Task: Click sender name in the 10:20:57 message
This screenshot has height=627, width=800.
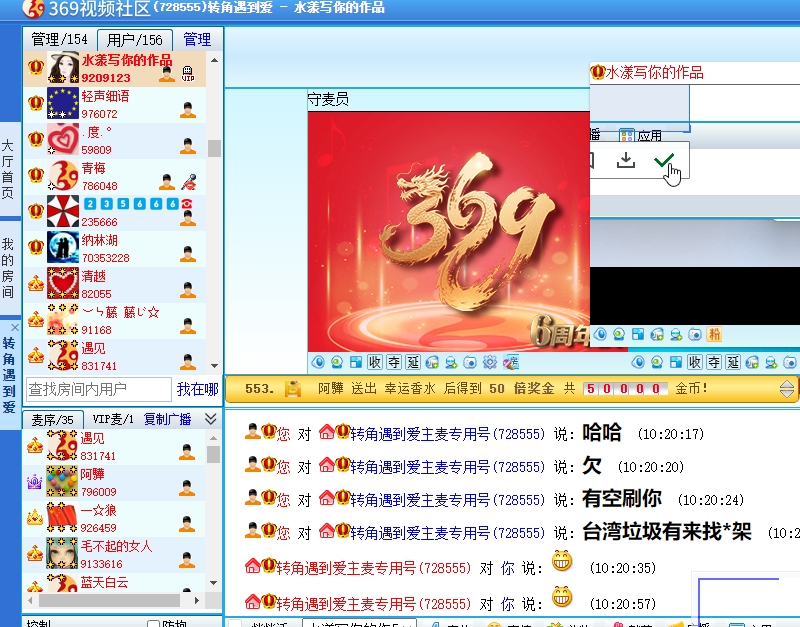Action: [373, 604]
